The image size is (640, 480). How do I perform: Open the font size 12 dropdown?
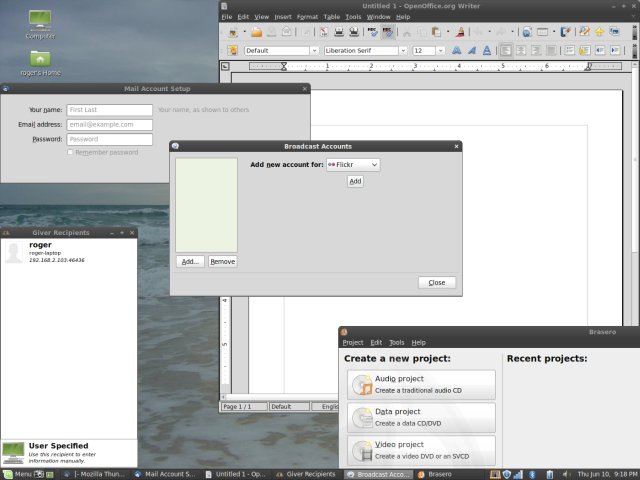(441, 50)
